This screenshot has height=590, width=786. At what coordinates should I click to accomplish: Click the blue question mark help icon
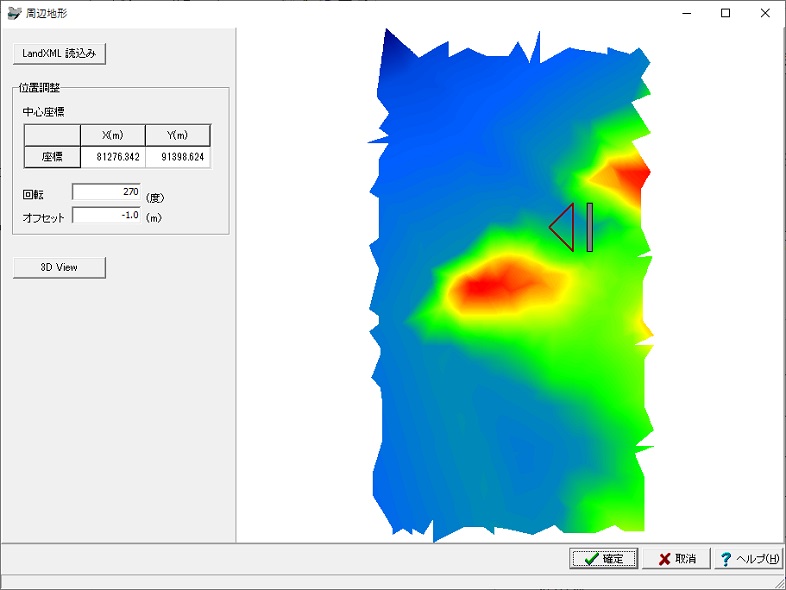click(725, 559)
